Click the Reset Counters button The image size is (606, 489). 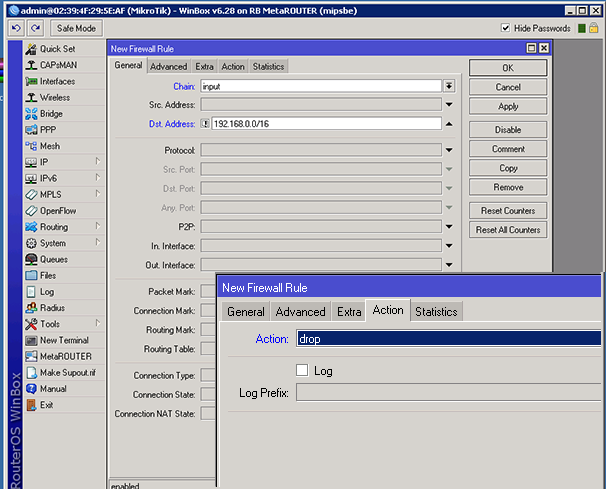(x=508, y=211)
